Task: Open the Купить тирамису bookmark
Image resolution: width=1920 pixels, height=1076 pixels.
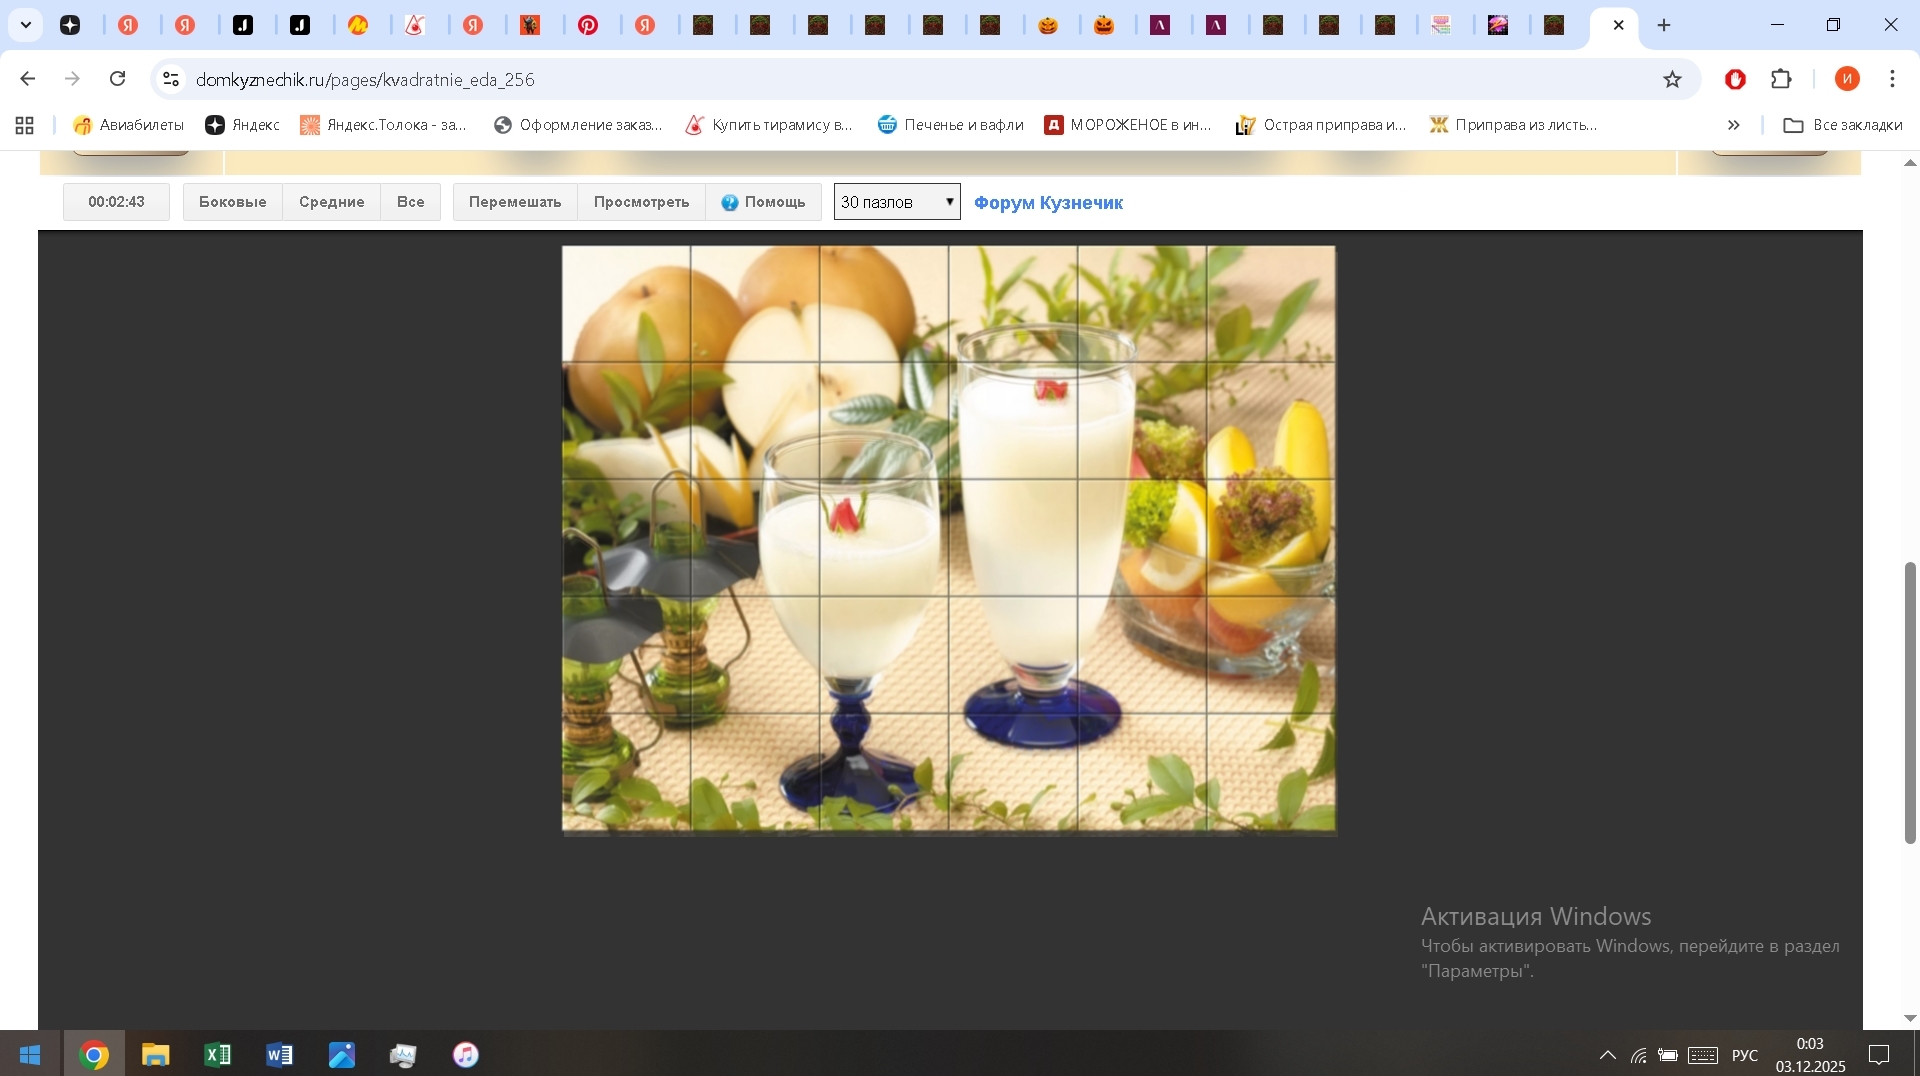Action: 769,125
